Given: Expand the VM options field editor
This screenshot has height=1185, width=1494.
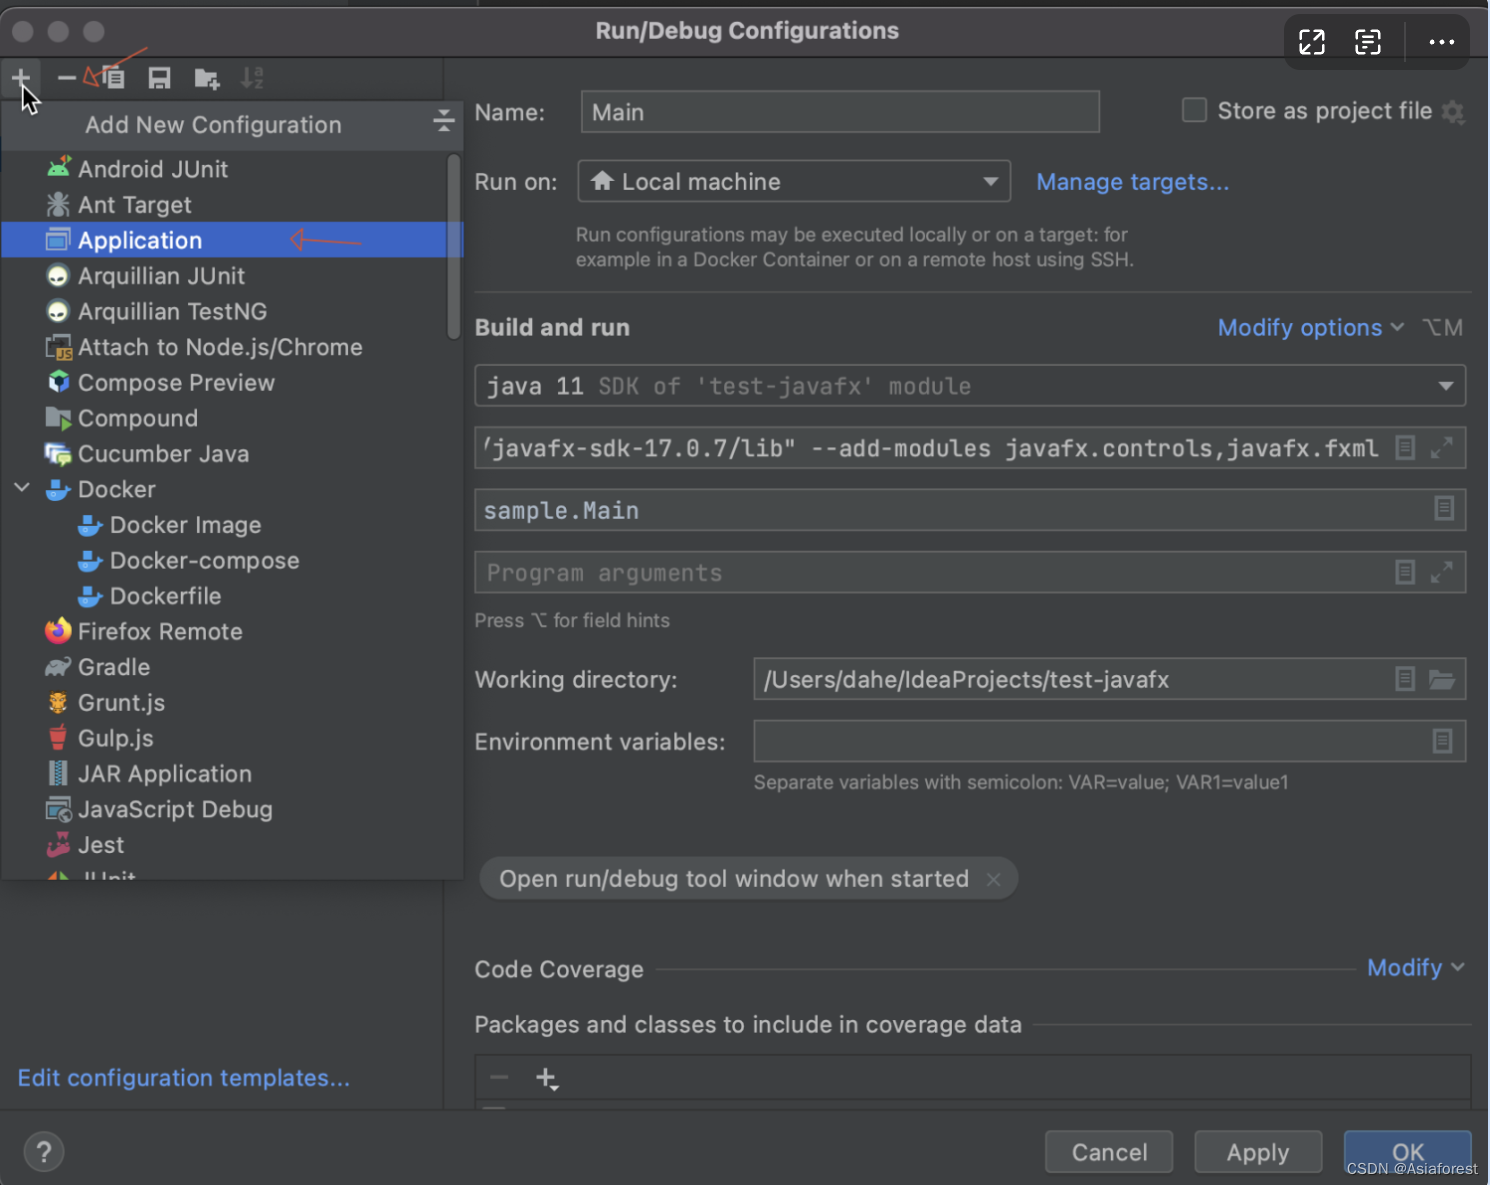Looking at the screenshot, I should pos(1443,448).
